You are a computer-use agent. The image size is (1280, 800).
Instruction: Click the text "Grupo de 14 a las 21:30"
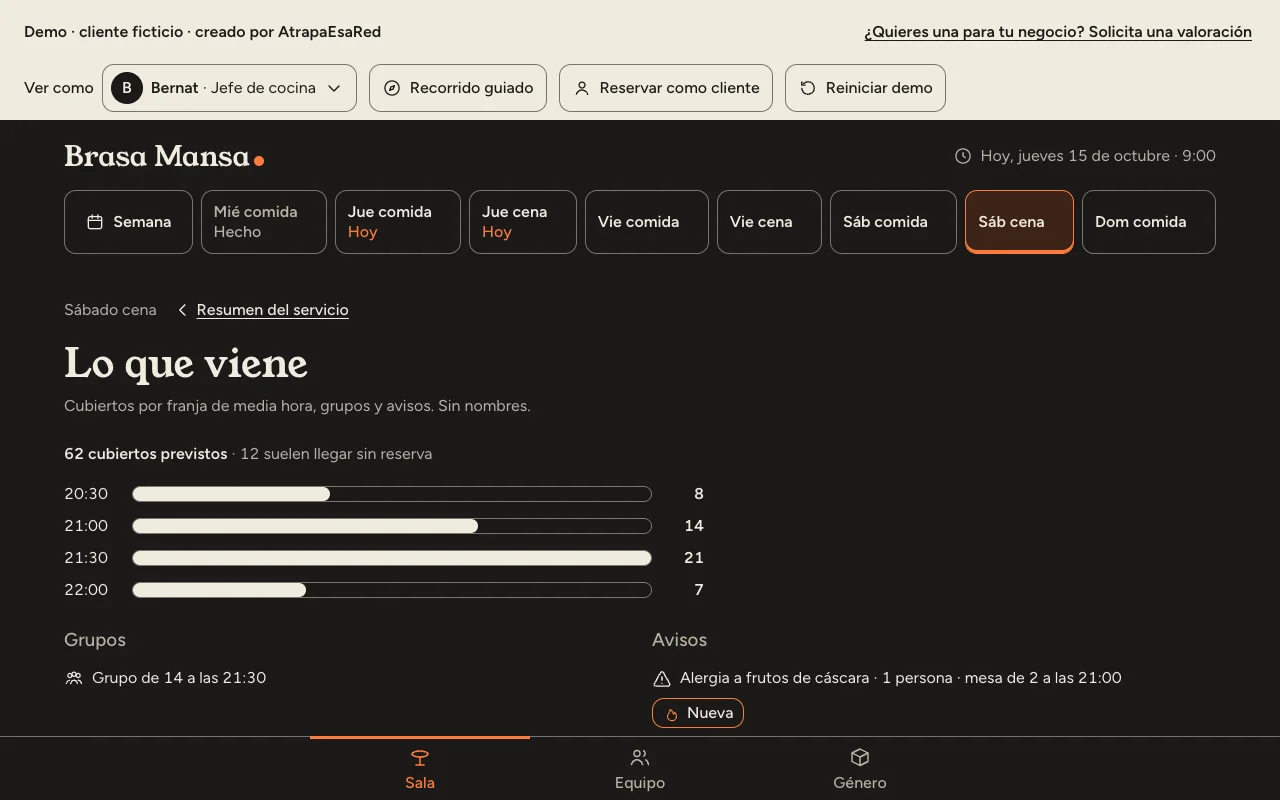[x=179, y=678]
